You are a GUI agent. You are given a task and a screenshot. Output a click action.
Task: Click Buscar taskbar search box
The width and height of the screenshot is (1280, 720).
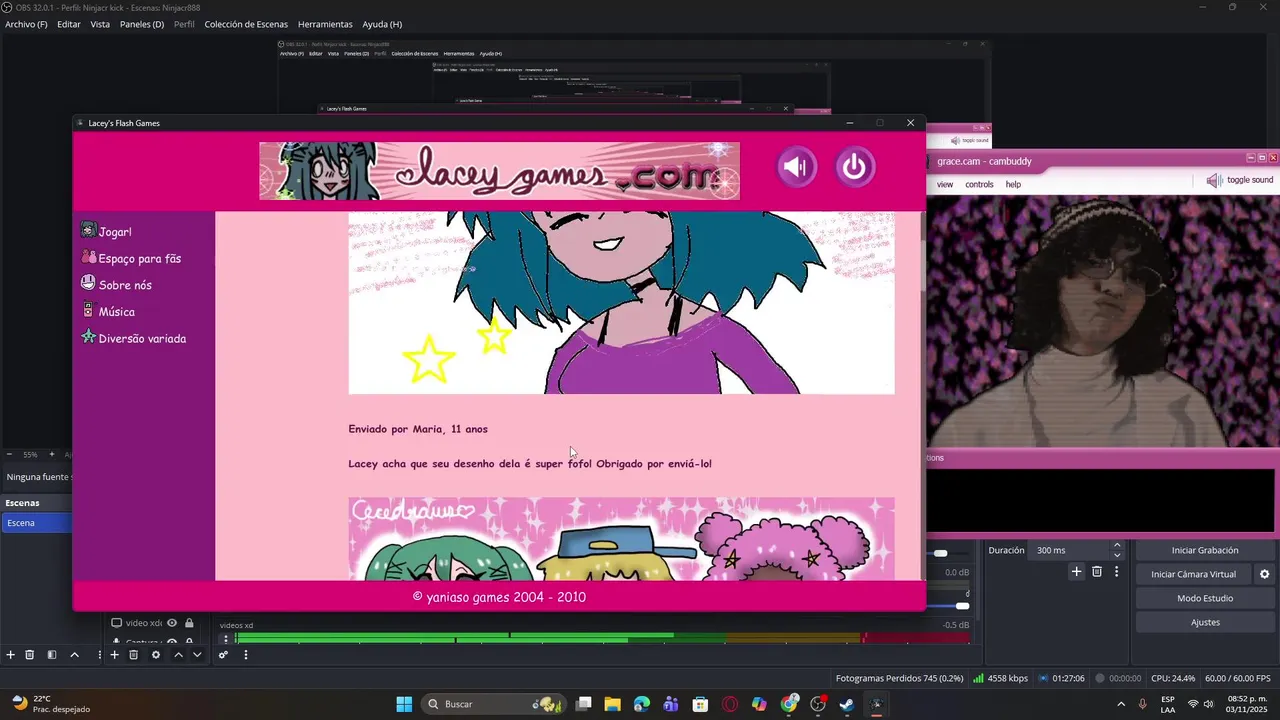point(493,704)
